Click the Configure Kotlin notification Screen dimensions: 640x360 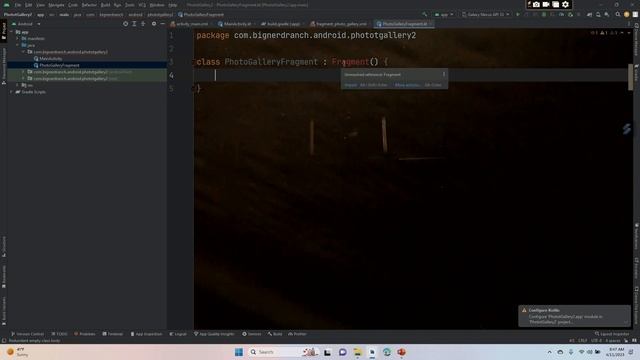tap(575, 316)
